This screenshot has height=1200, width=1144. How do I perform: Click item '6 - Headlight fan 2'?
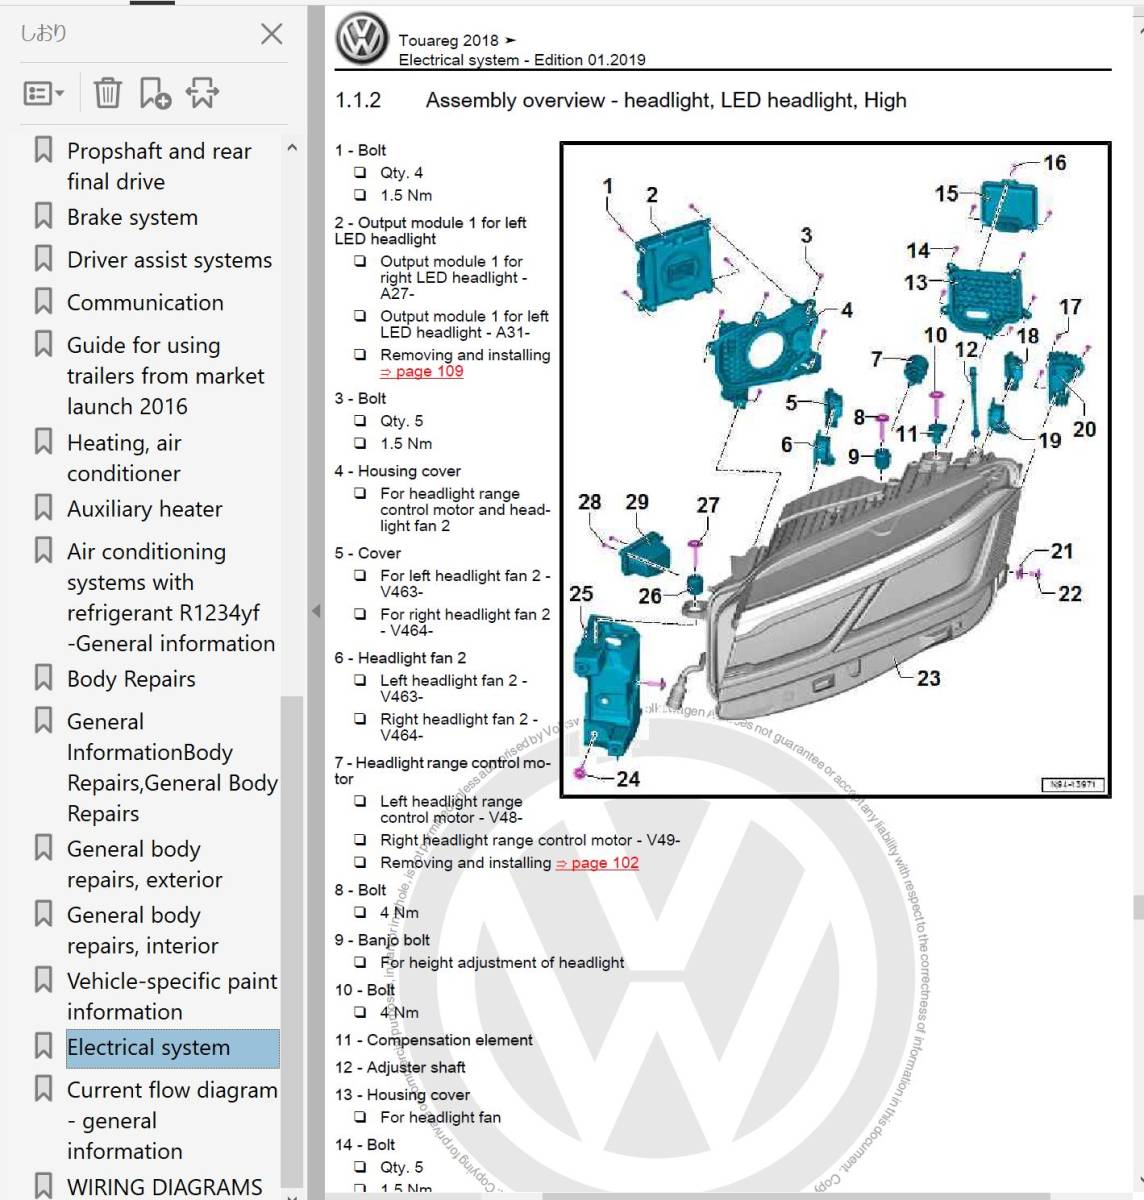tap(400, 658)
